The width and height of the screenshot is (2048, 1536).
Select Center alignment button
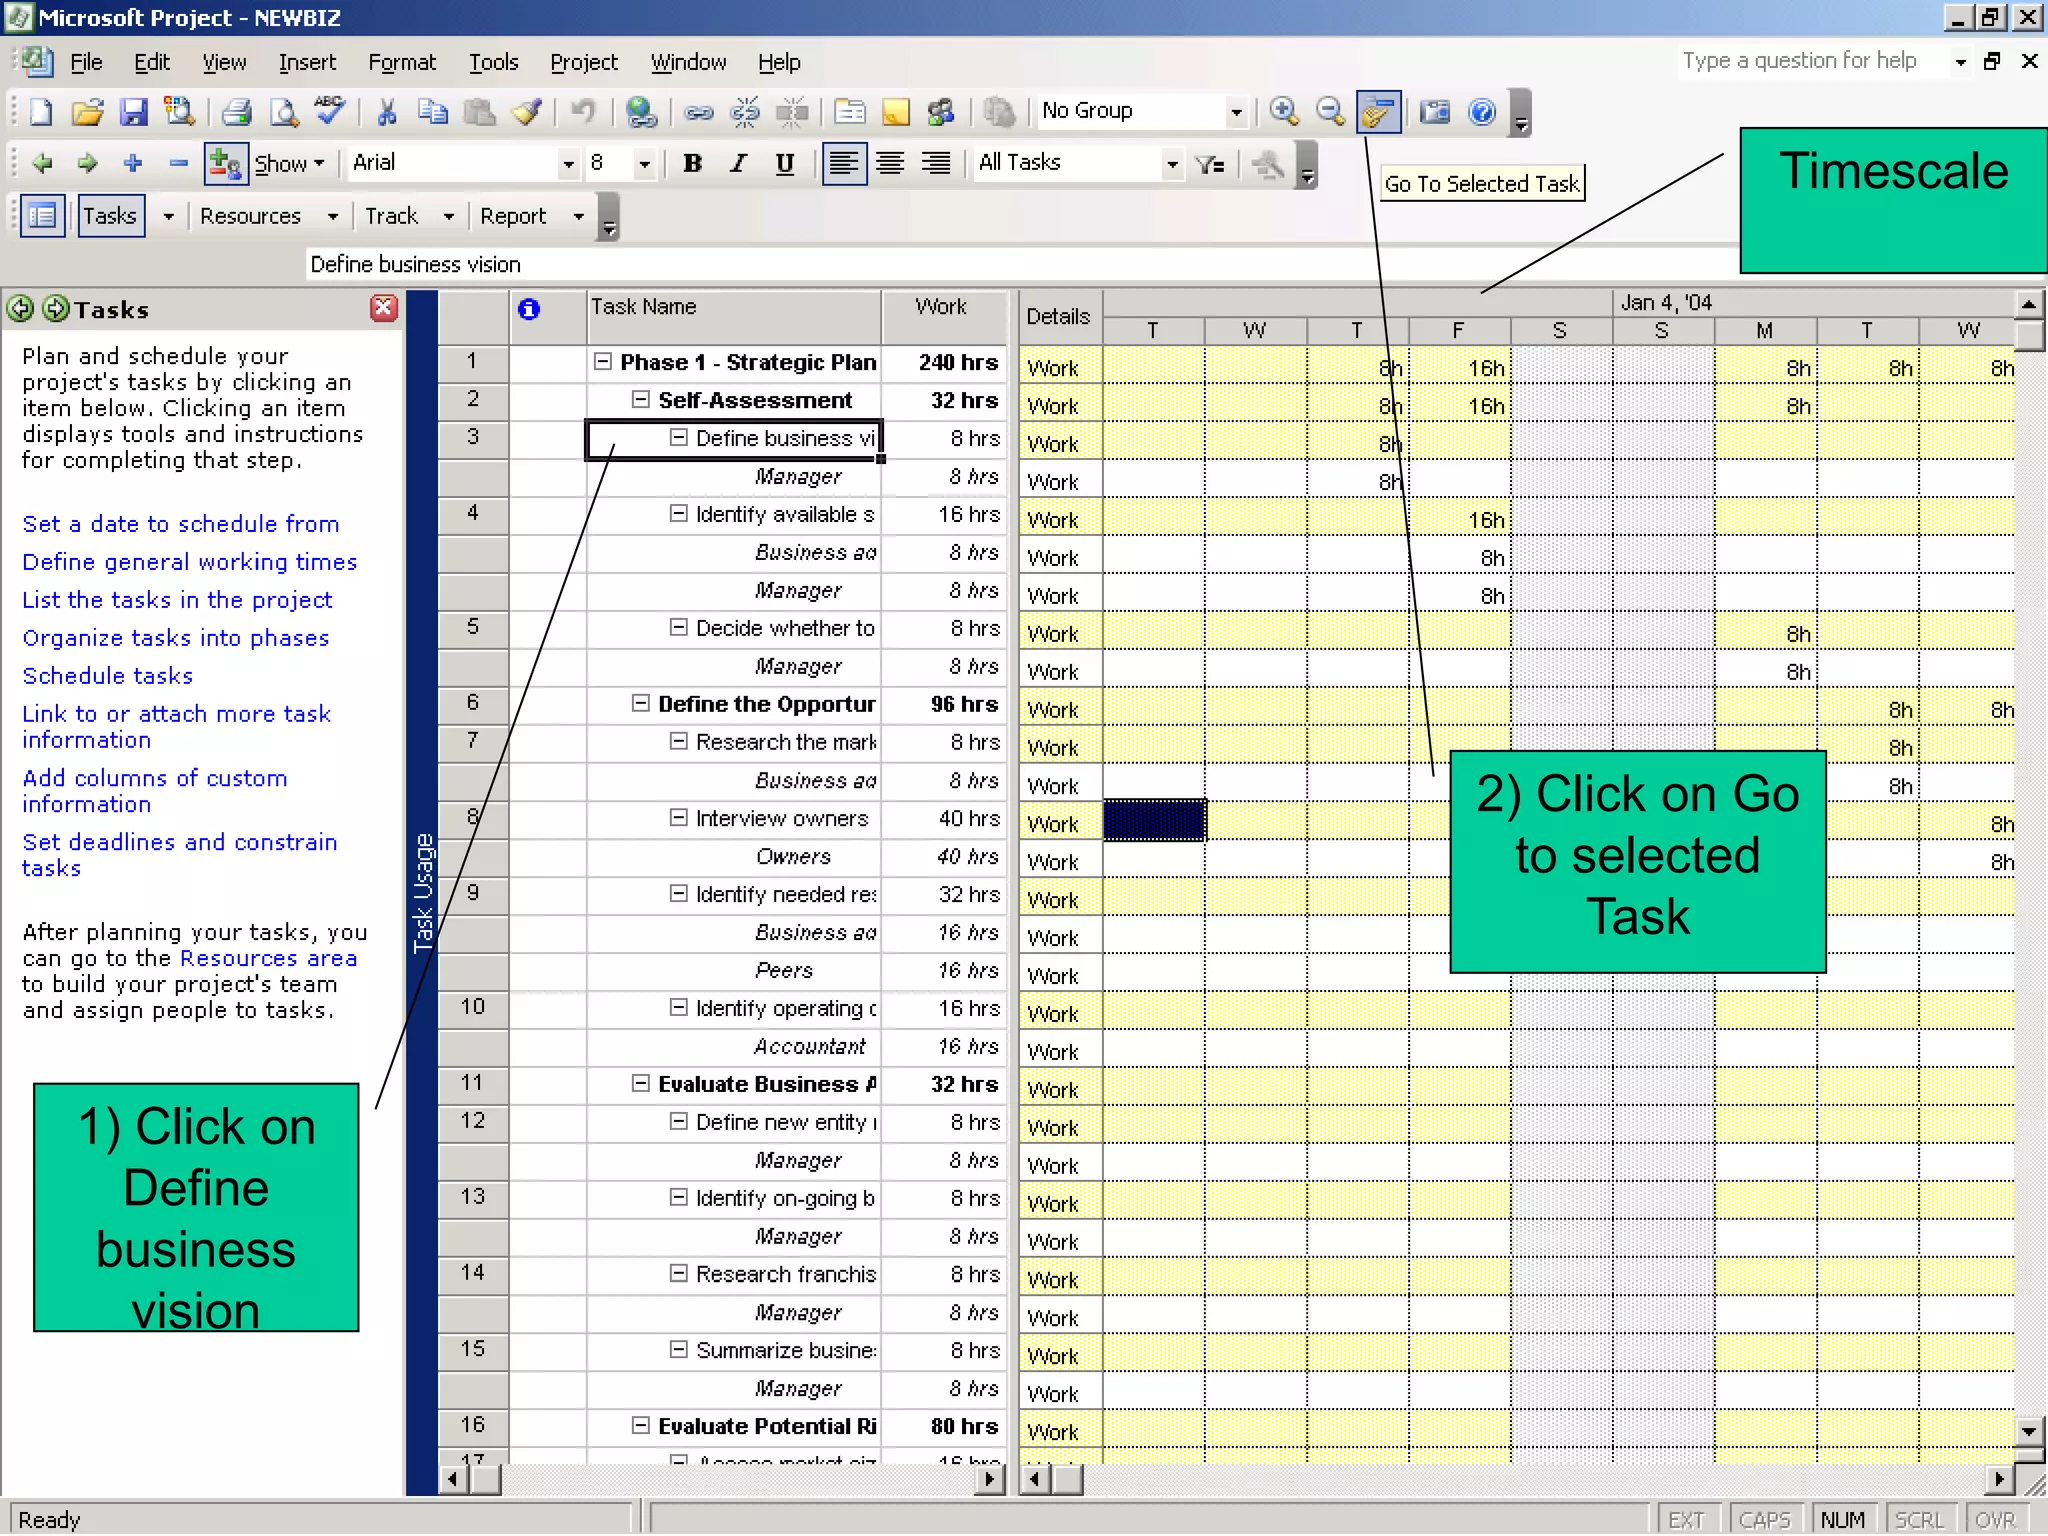[890, 163]
